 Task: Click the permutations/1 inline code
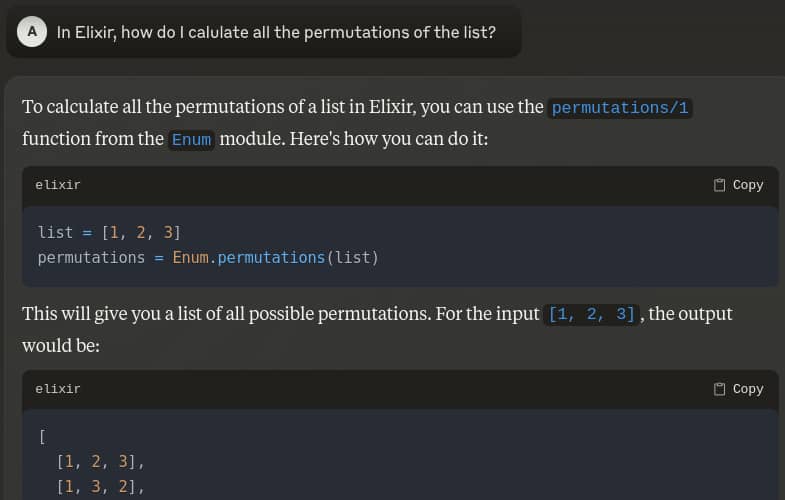click(620, 108)
